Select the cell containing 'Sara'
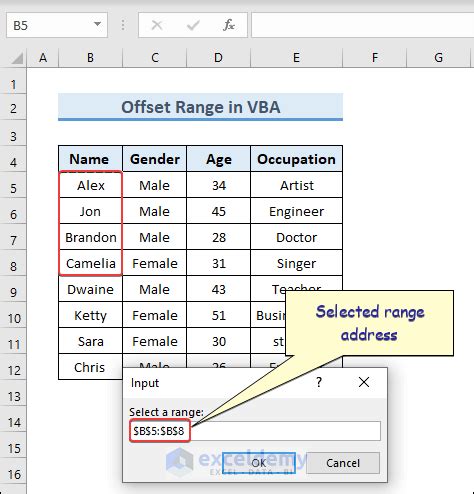The height and width of the screenshot is (494, 474). (90, 341)
